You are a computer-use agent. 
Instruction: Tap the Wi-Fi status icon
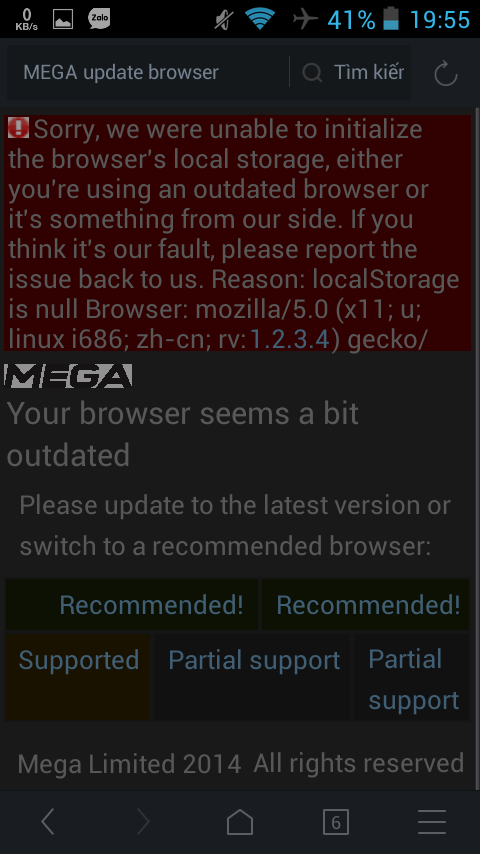[260, 19]
